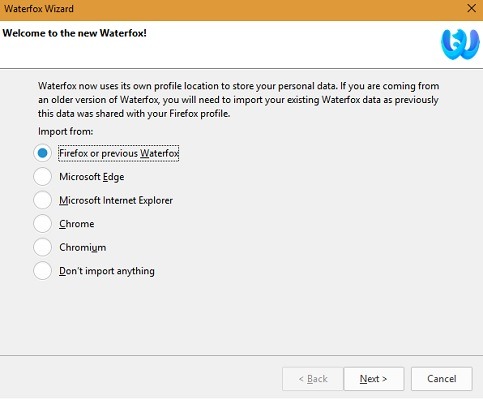Viewport: 483px width, 400px height.
Task: Cancel the import wizard
Action: point(442,379)
